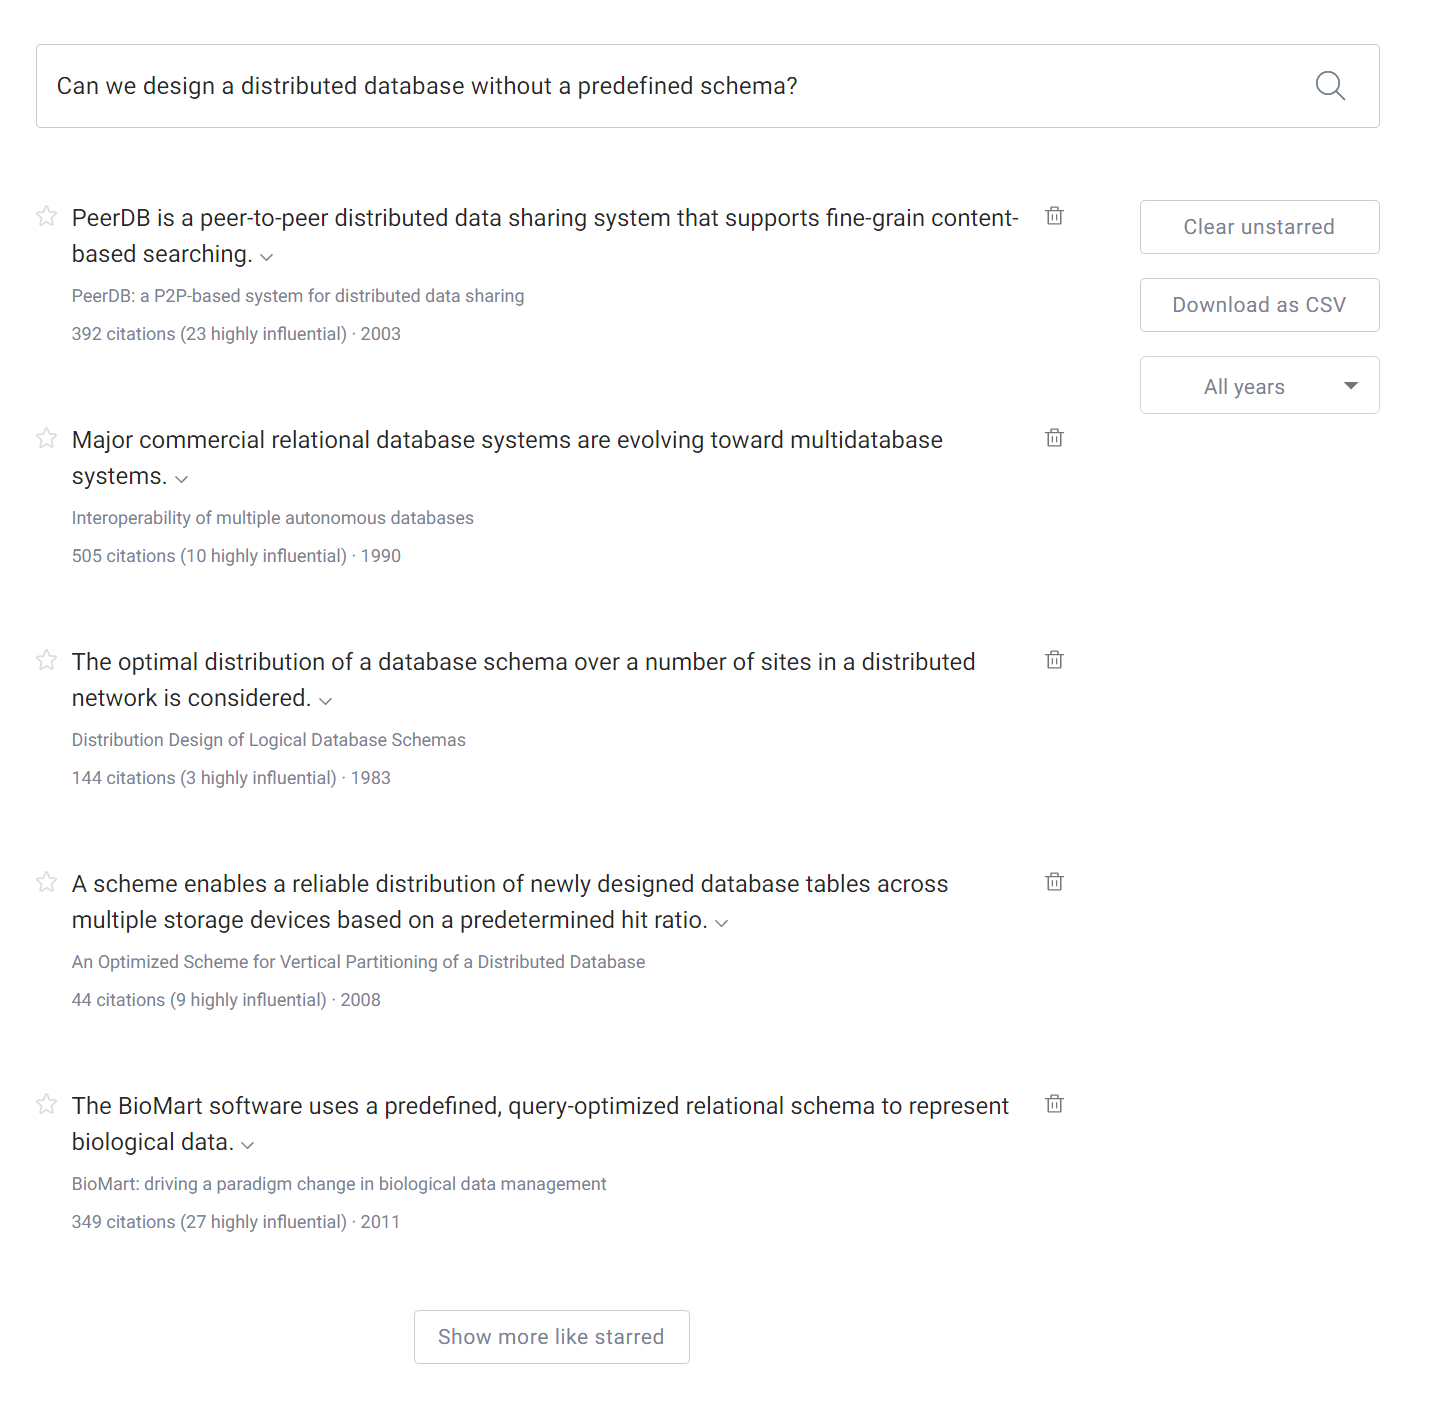
Task: Delete the PeerDB result with trash icon
Action: point(1054,216)
